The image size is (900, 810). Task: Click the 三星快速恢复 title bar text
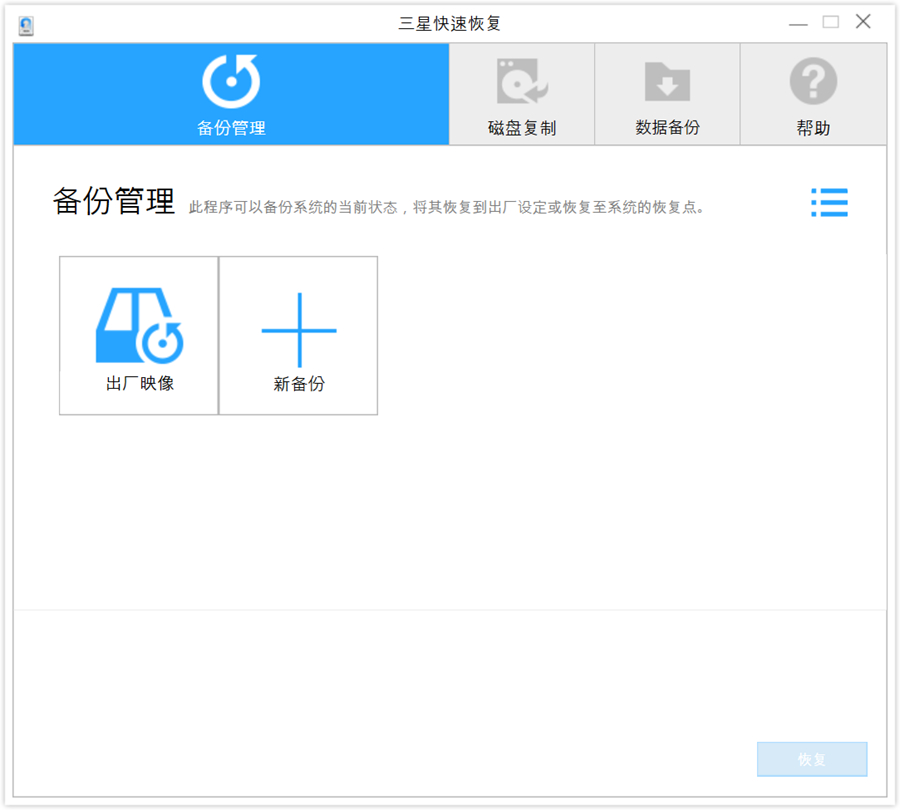point(449,21)
